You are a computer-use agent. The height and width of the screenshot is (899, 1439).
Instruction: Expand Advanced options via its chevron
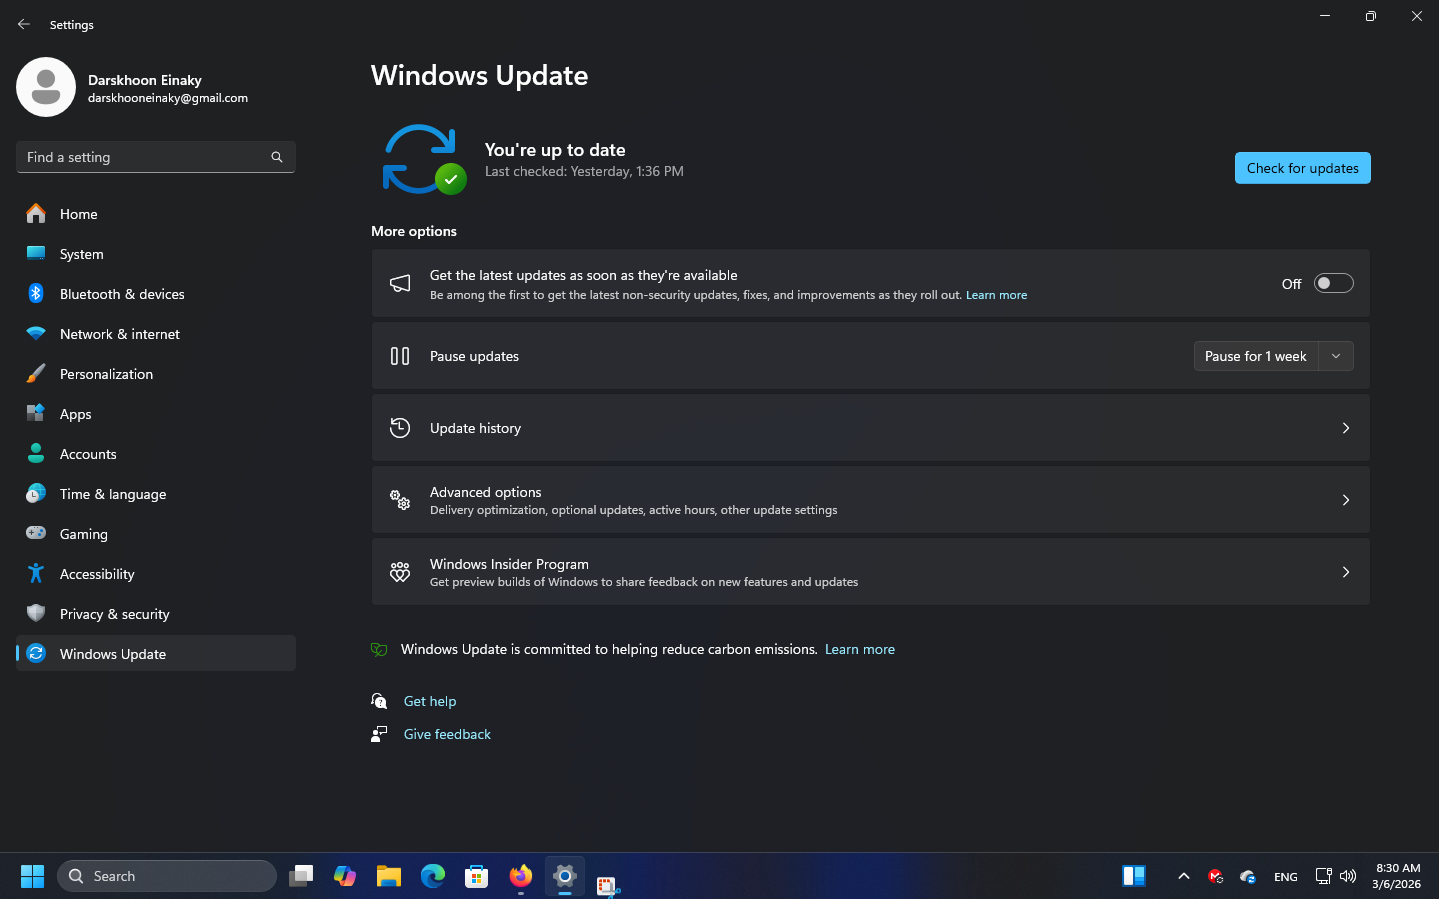click(x=1346, y=500)
